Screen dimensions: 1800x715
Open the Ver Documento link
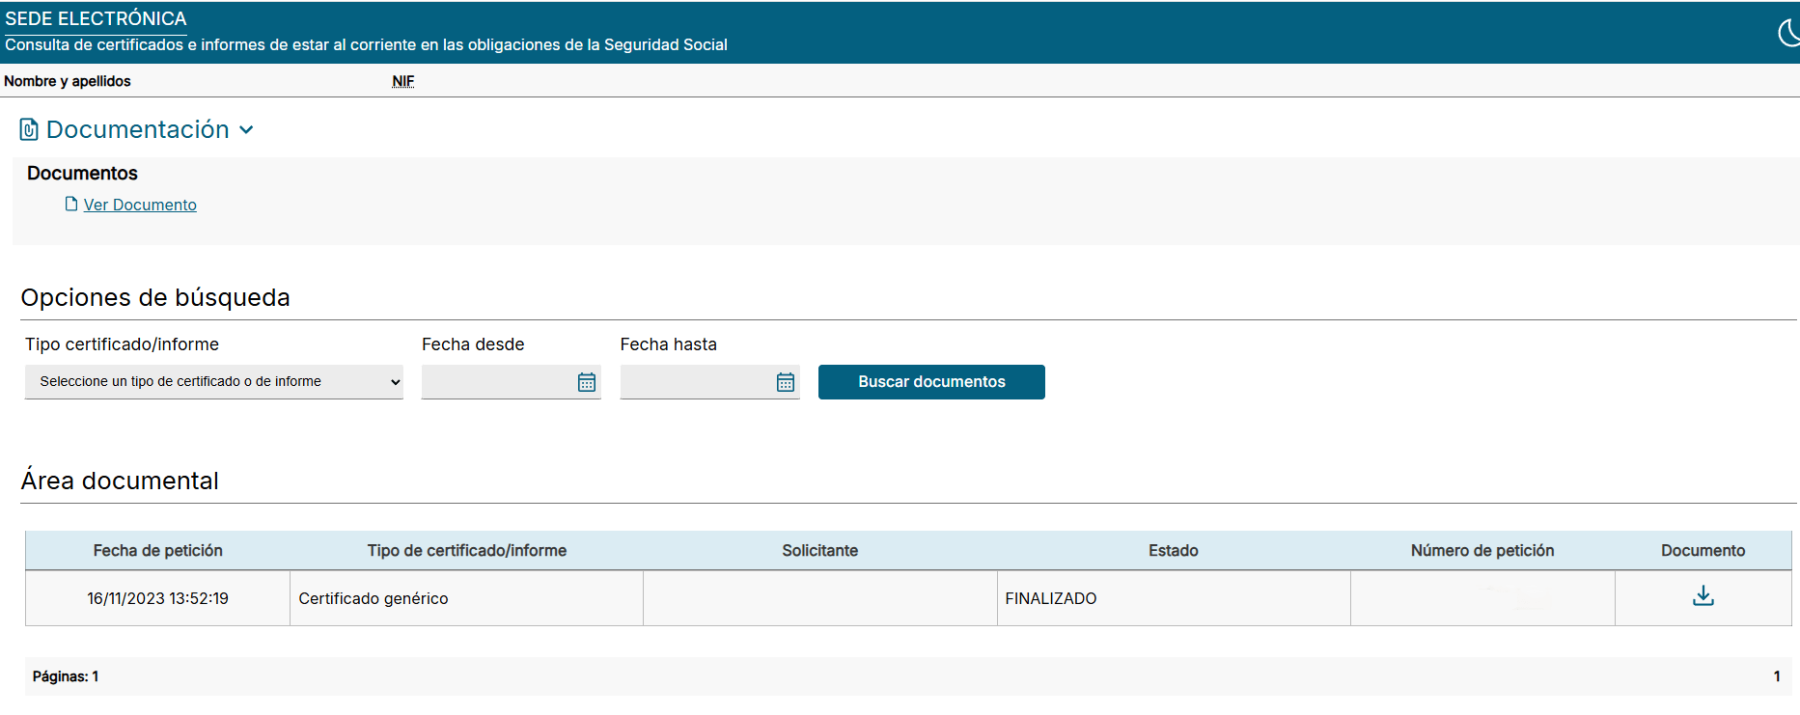140,205
